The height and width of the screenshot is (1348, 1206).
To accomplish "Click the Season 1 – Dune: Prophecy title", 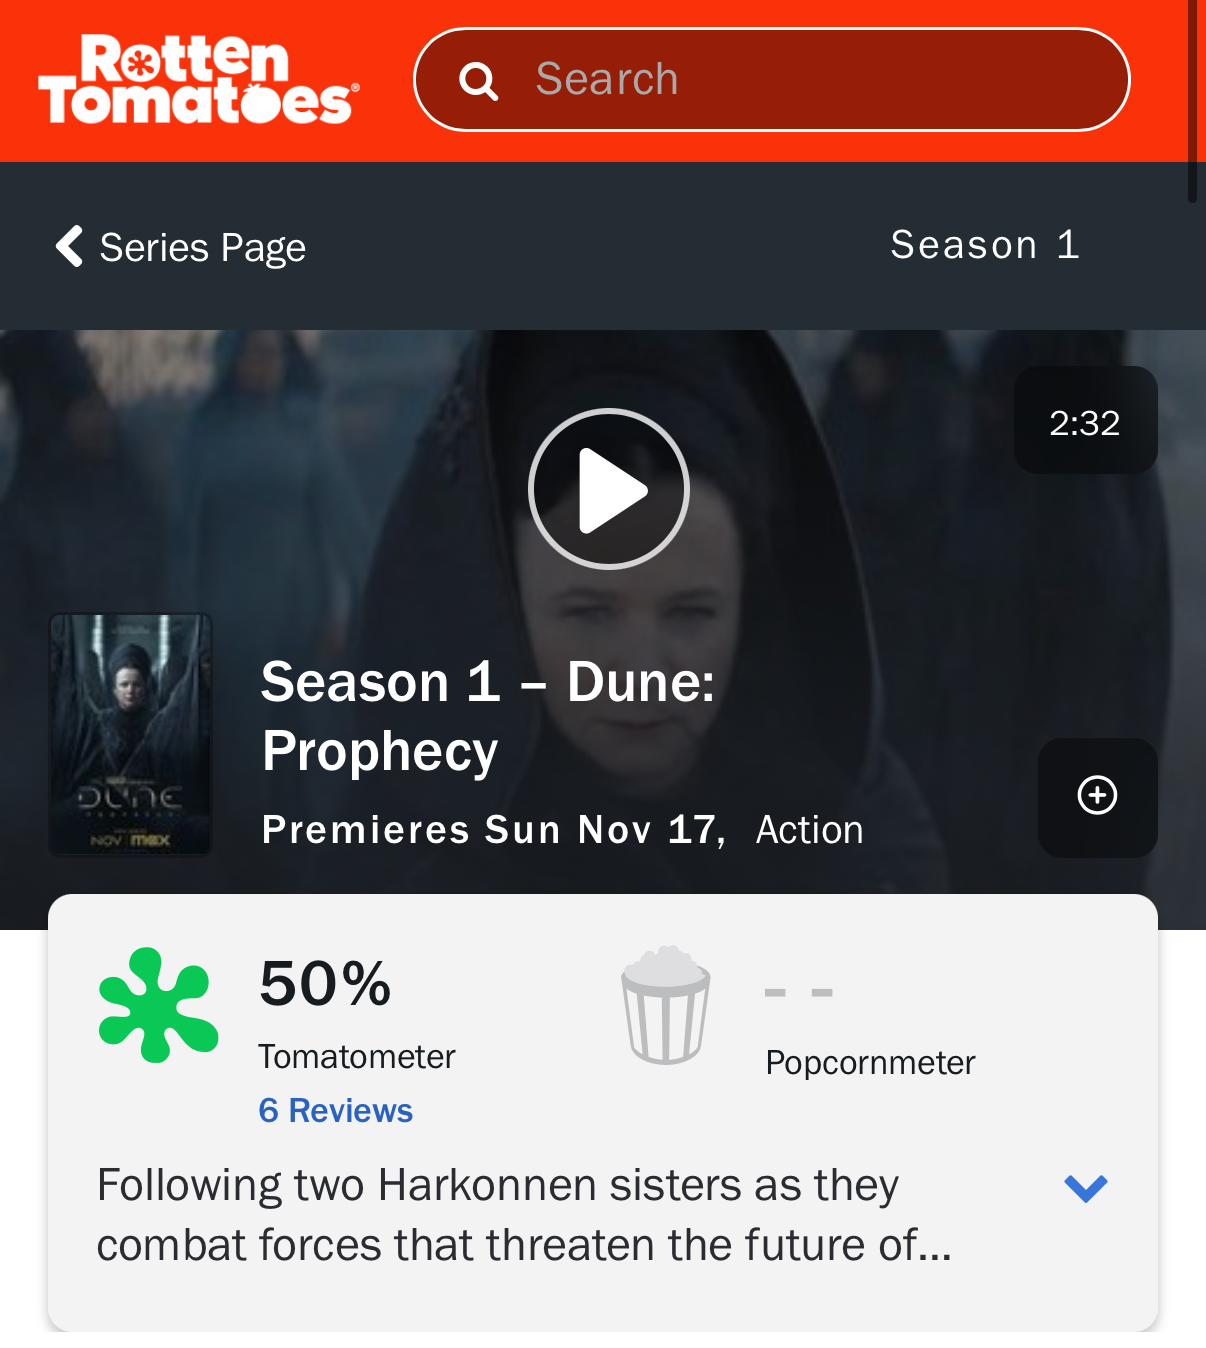I will pyautogui.click(x=488, y=716).
